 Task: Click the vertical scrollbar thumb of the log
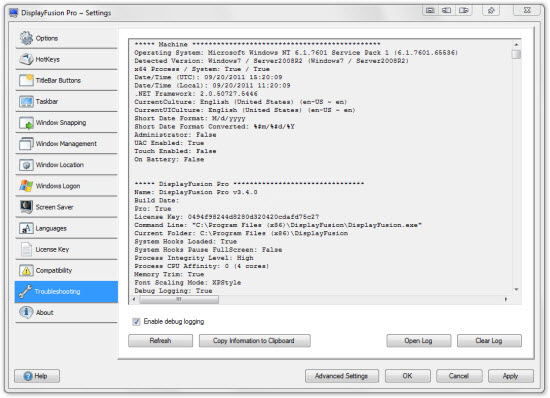[x=516, y=54]
